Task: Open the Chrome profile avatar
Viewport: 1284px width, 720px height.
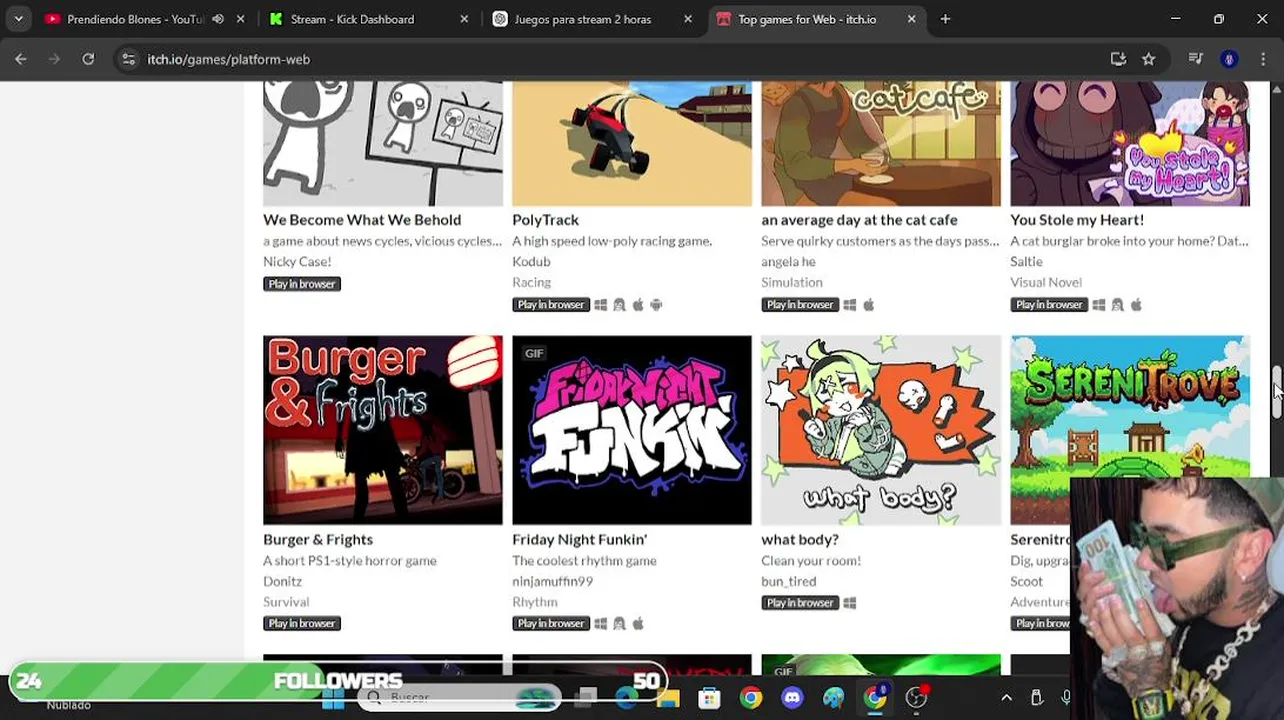Action: tap(1229, 59)
